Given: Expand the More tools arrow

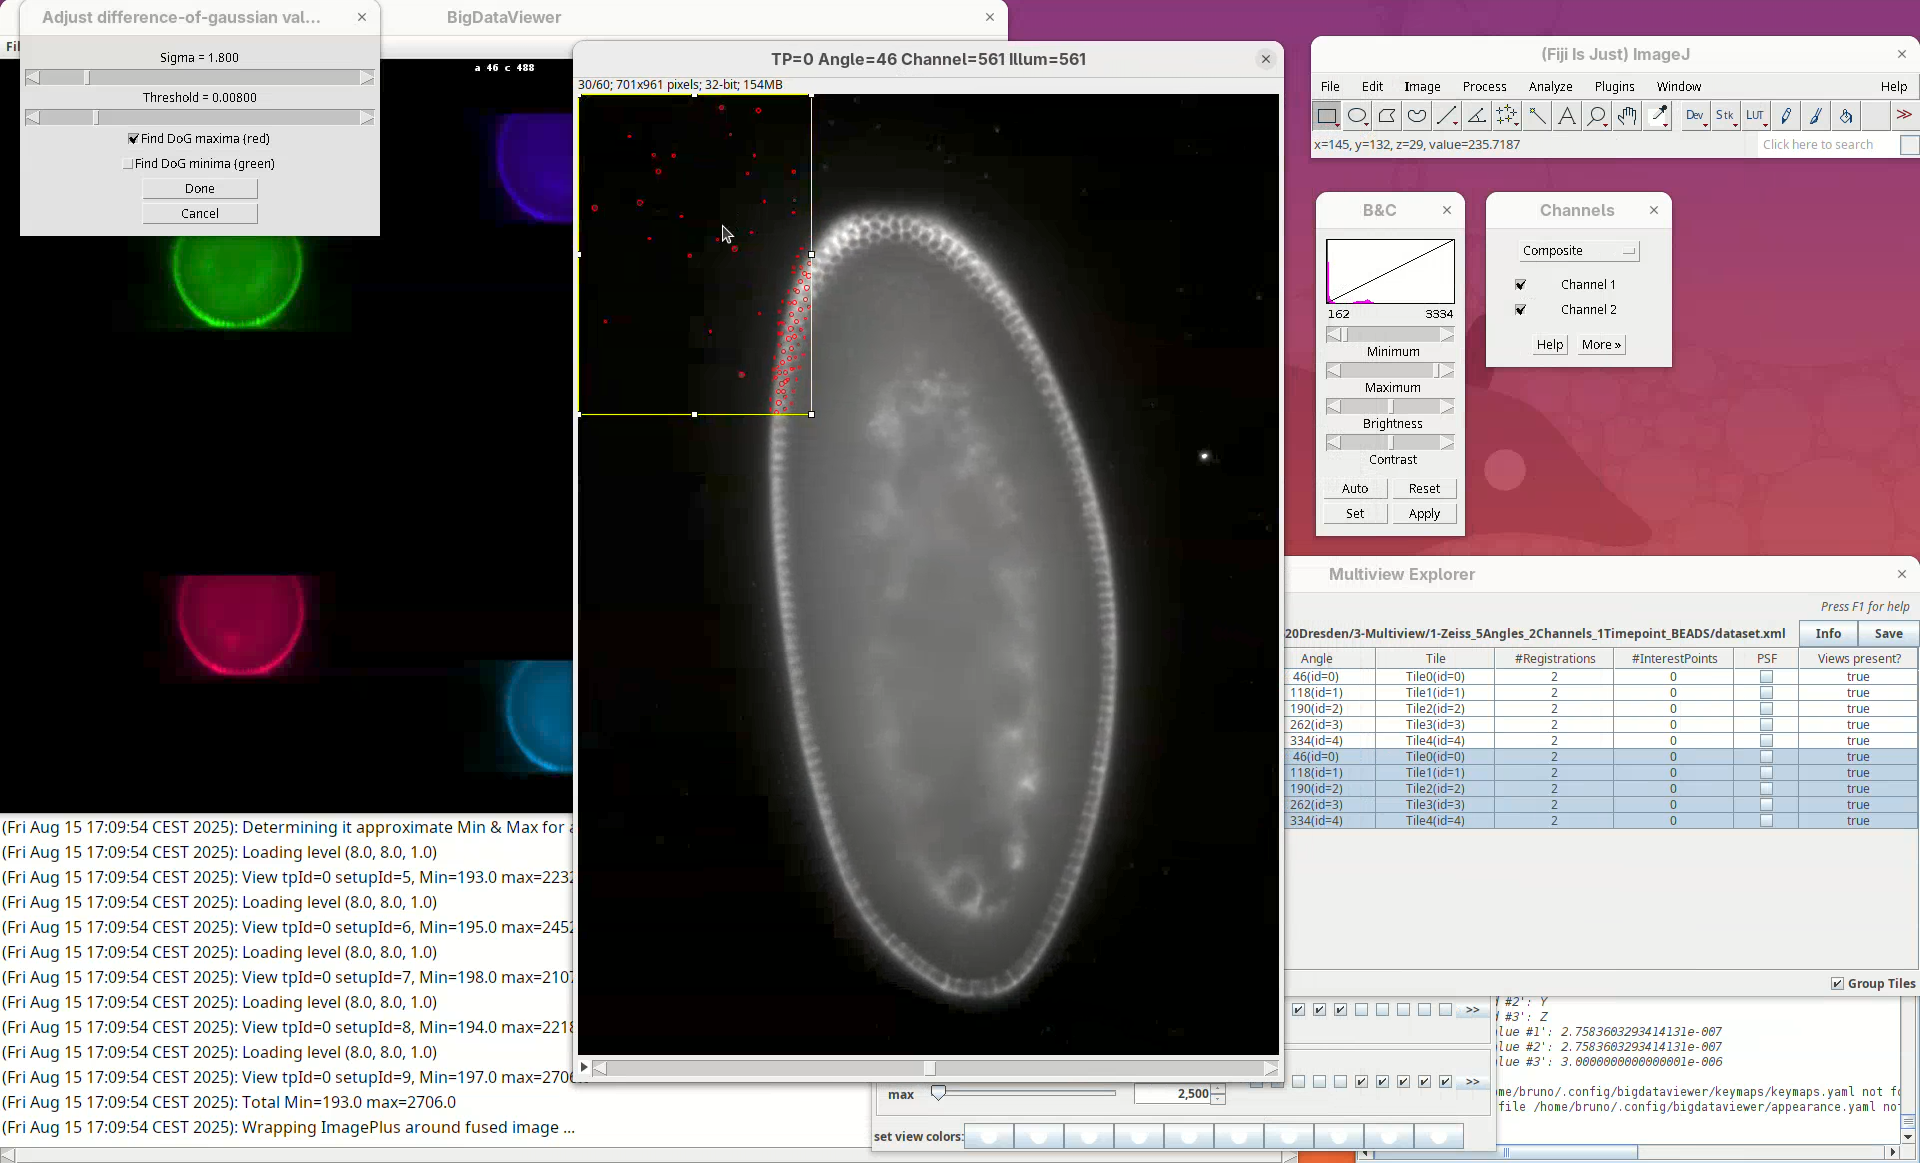Looking at the screenshot, I should click(1904, 116).
